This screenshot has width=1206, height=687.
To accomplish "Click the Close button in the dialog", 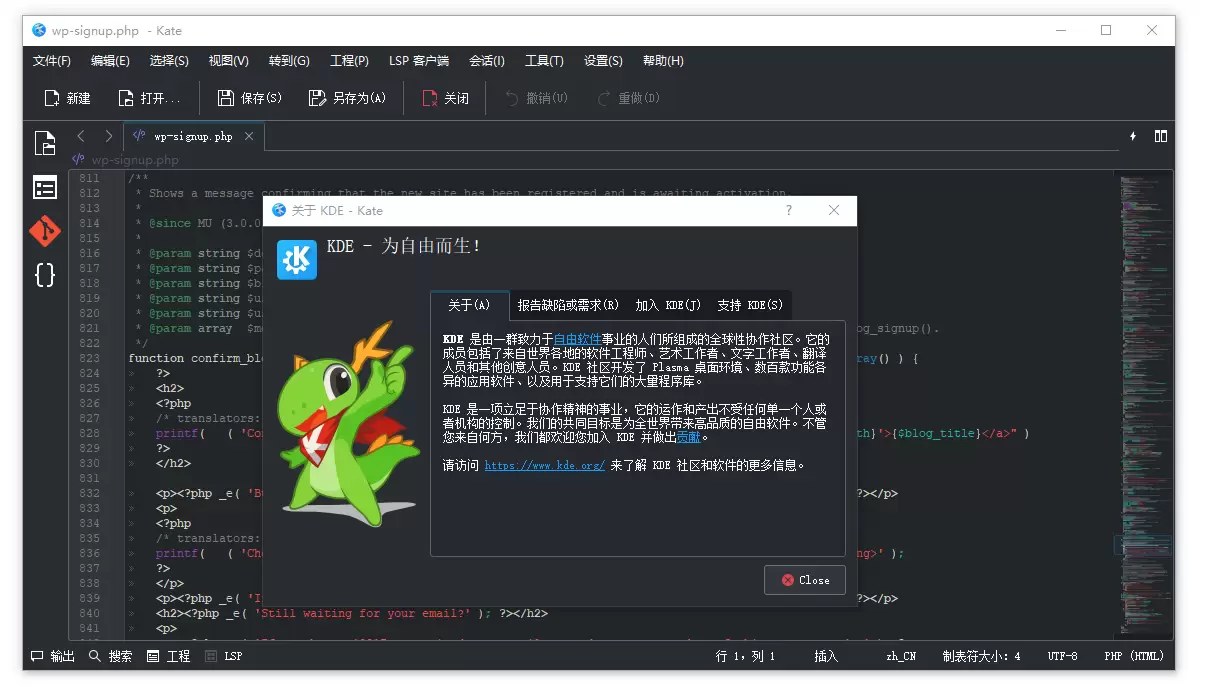I will point(805,580).
